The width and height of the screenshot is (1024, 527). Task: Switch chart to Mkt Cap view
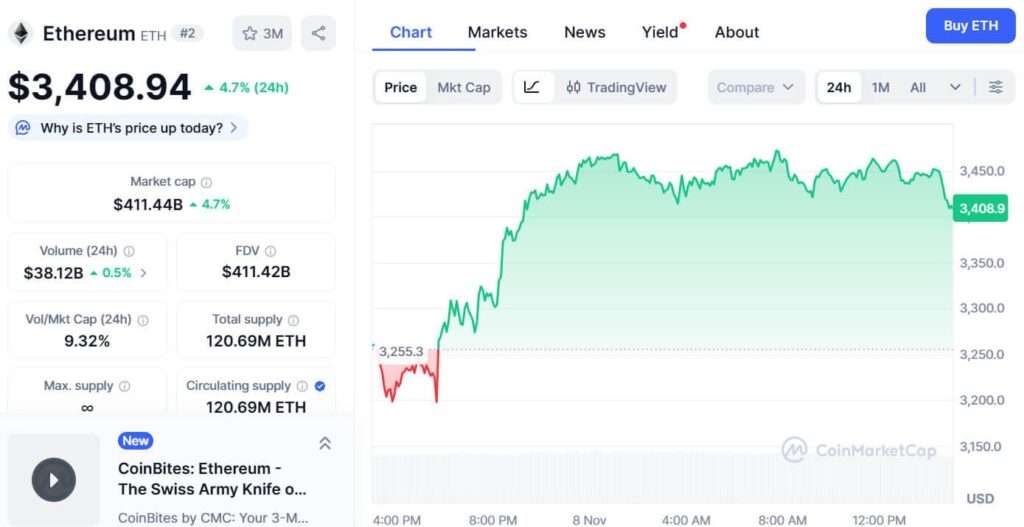464,87
